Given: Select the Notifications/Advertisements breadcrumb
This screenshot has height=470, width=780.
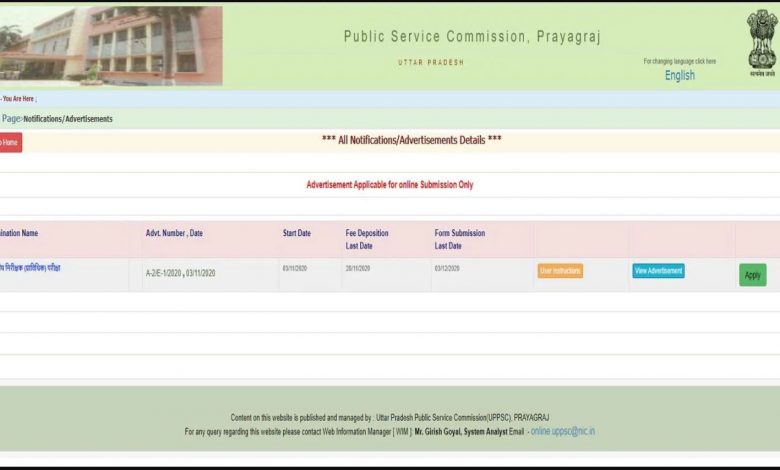Looking at the screenshot, I should [67, 119].
